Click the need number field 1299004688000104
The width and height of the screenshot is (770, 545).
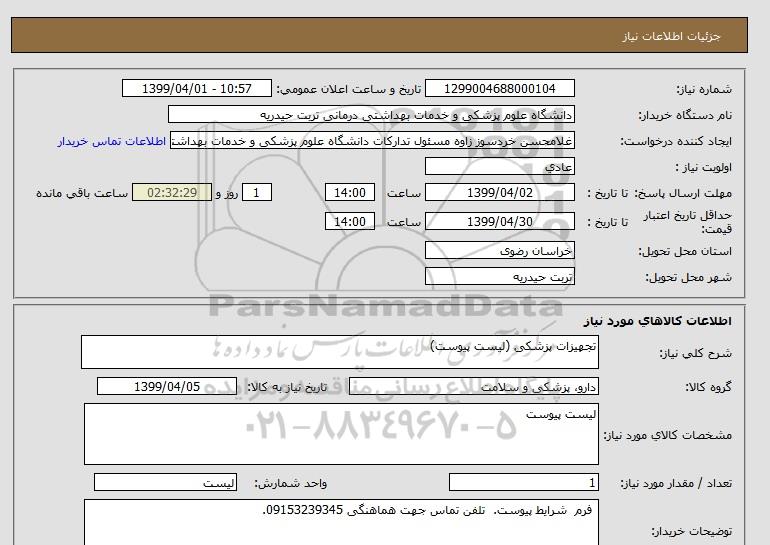tap(499, 88)
